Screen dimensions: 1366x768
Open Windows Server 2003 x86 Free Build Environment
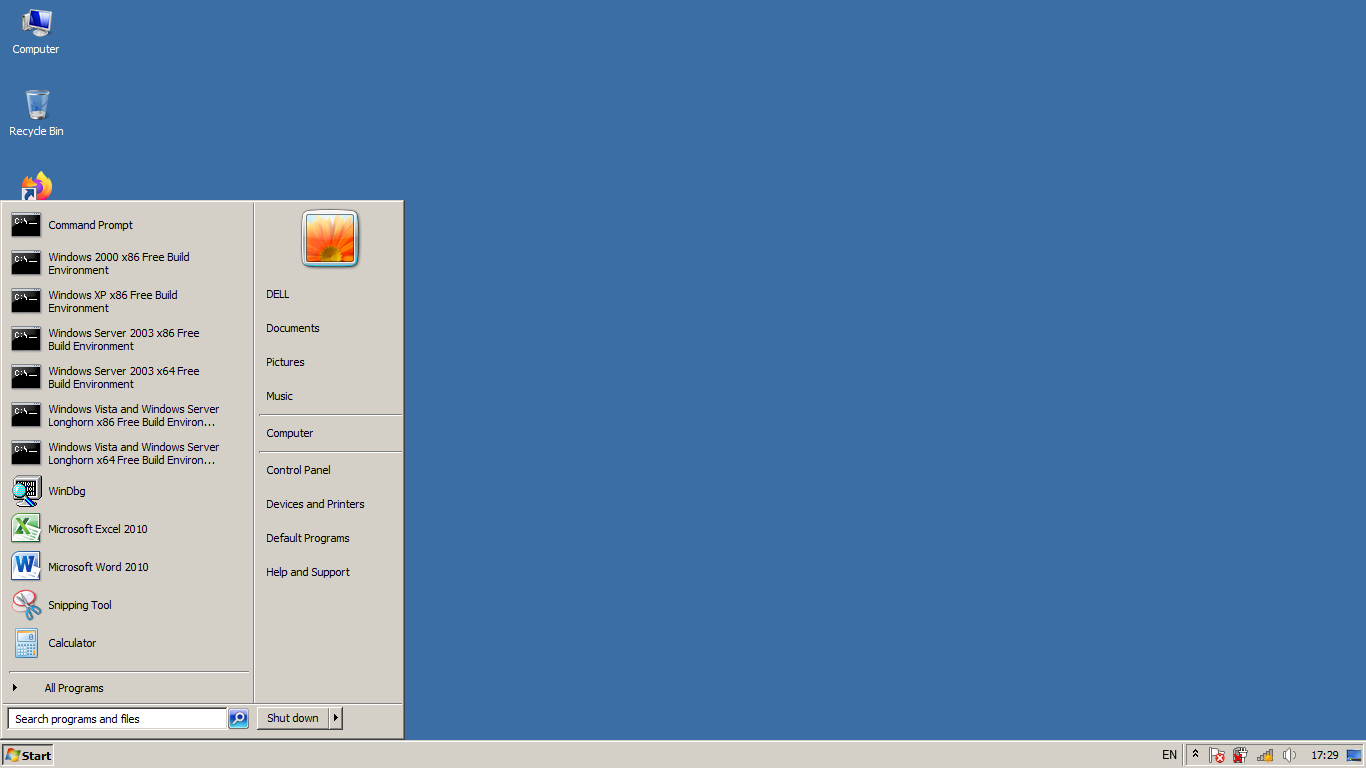129,339
